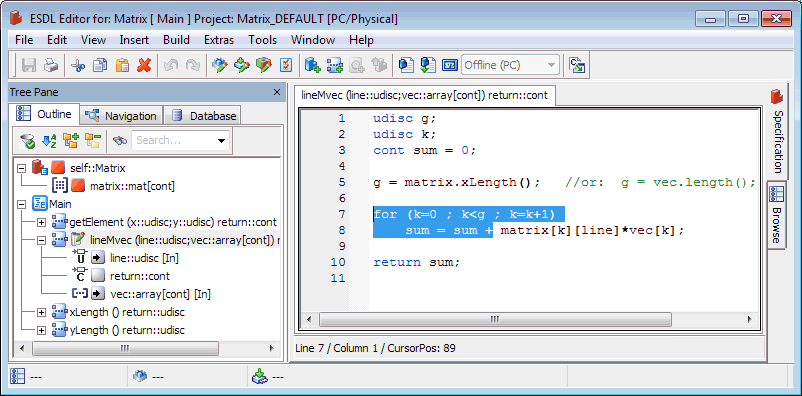This screenshot has height=396, width=802.
Task: Select vec::array[cont] [In] tree item
Action: click(160, 294)
